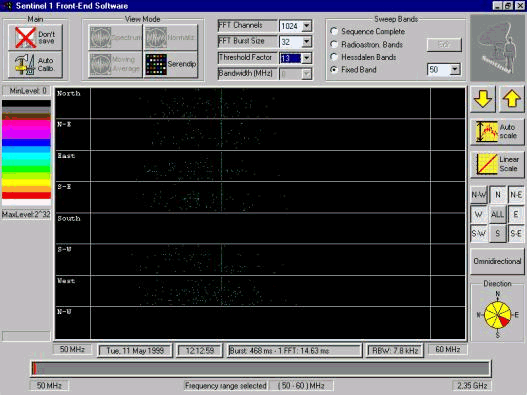
Task: Click the yellow down arrow button
Action: pyautogui.click(x=483, y=99)
